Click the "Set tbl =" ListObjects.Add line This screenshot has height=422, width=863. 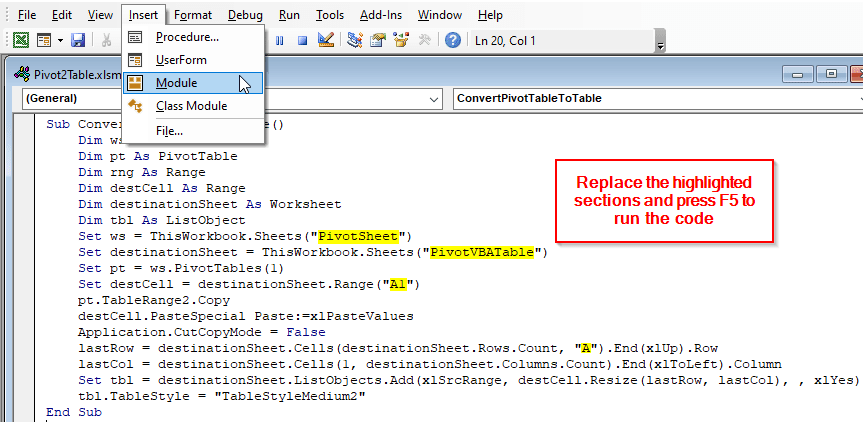(x=468, y=380)
